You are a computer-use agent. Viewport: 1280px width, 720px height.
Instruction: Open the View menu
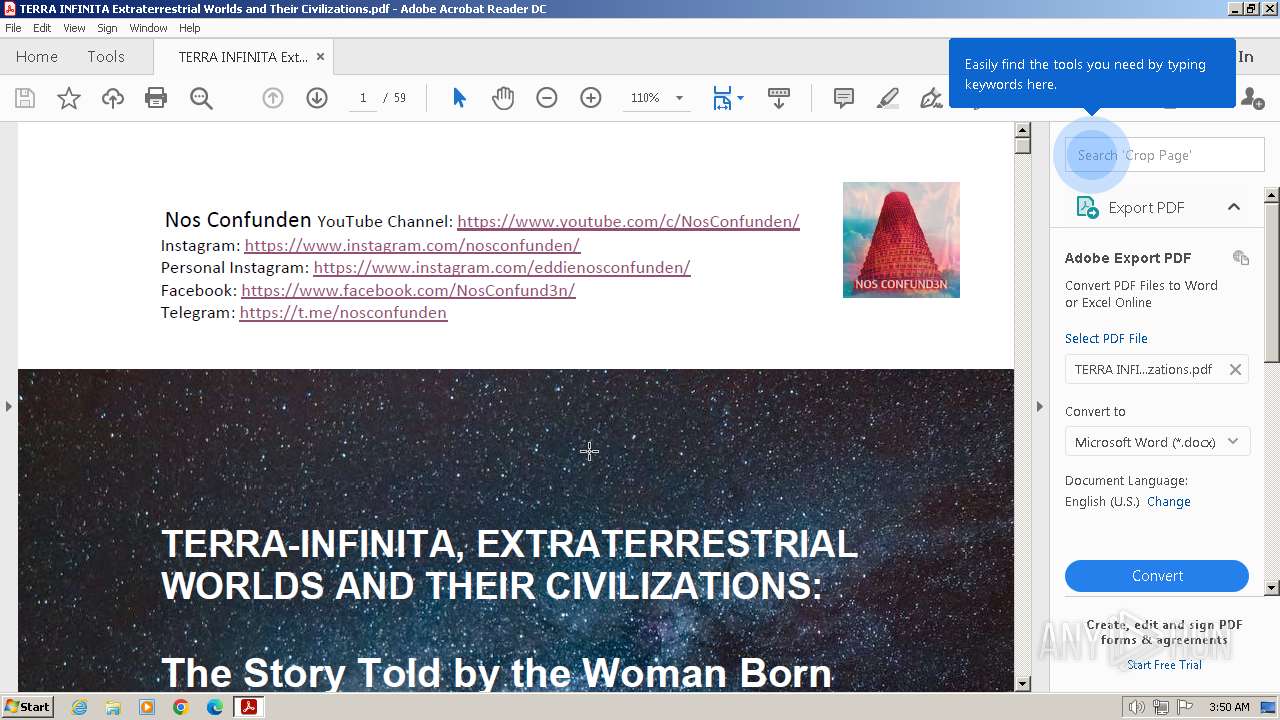click(74, 28)
